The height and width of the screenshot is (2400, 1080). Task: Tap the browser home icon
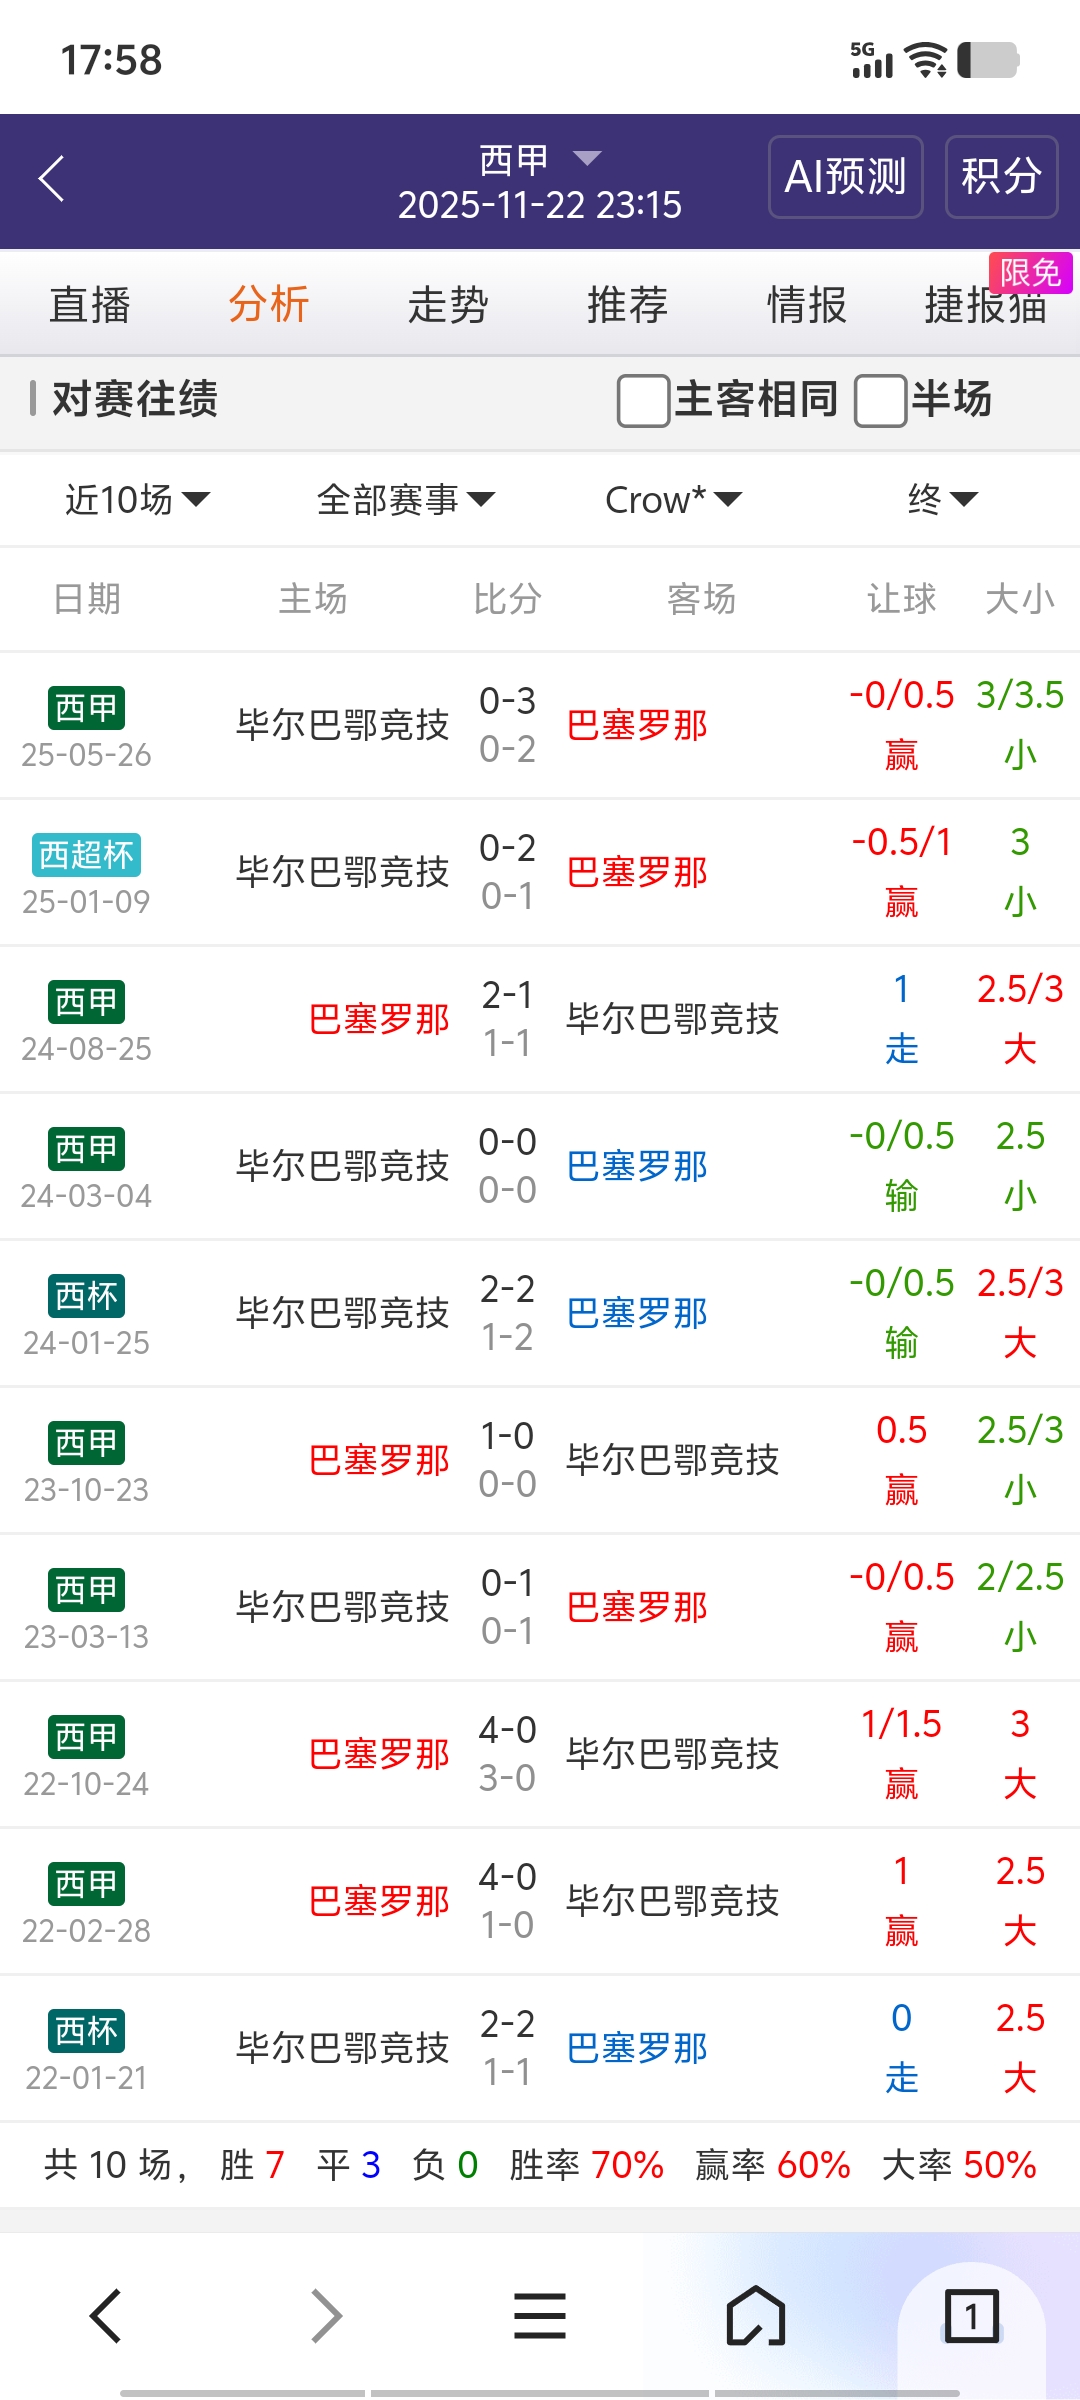point(755,2316)
